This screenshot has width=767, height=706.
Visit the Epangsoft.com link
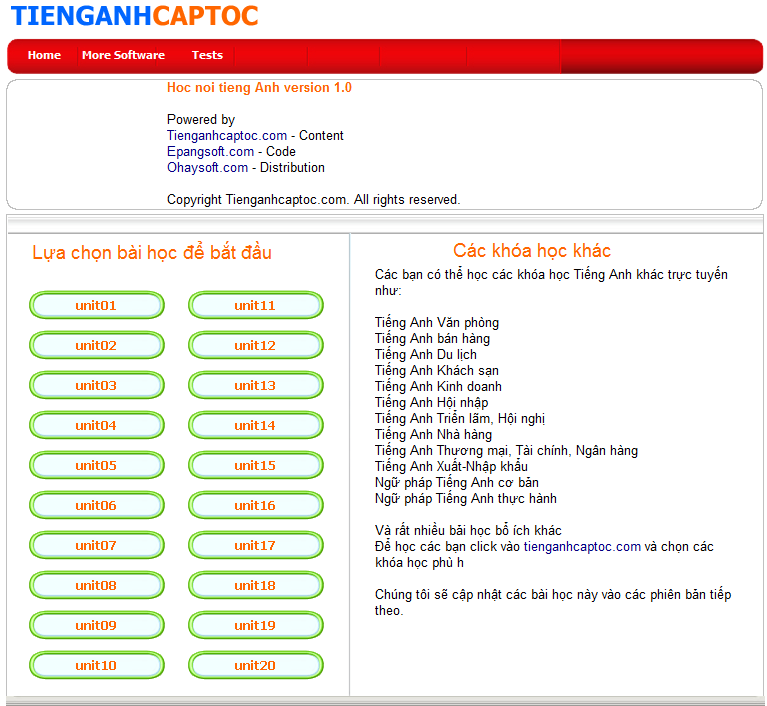pyautogui.click(x=210, y=152)
